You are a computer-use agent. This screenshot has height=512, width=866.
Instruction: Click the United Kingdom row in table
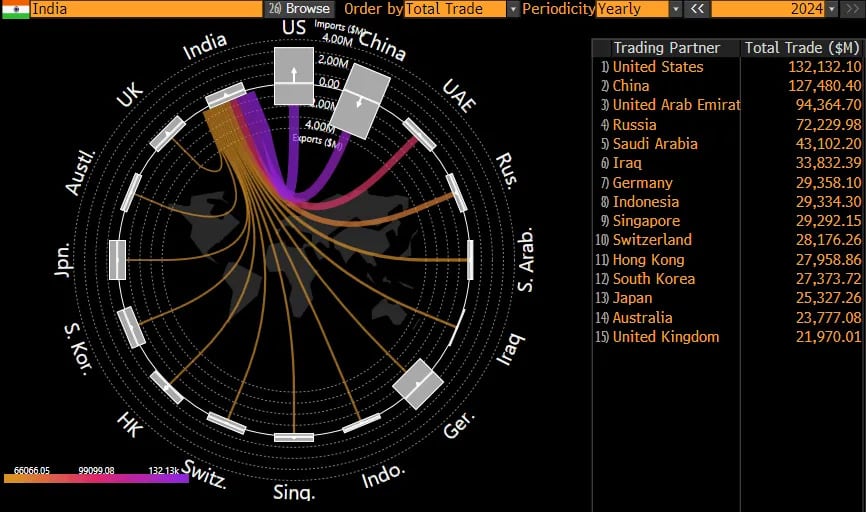click(x=665, y=337)
